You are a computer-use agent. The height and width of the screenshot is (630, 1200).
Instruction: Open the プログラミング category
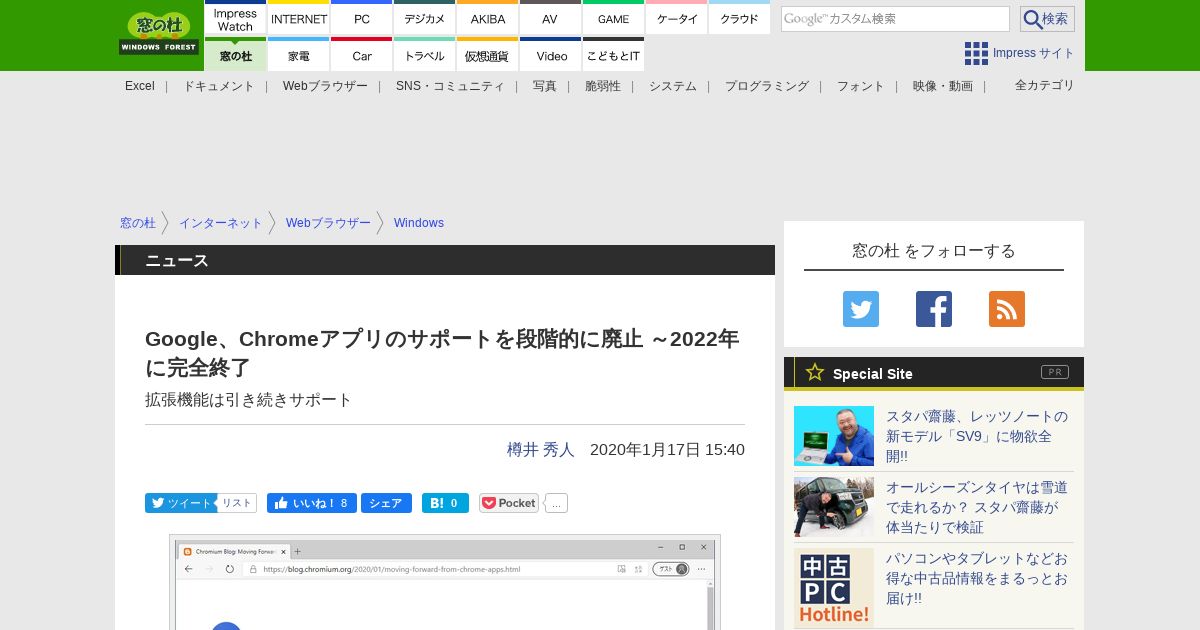click(767, 86)
